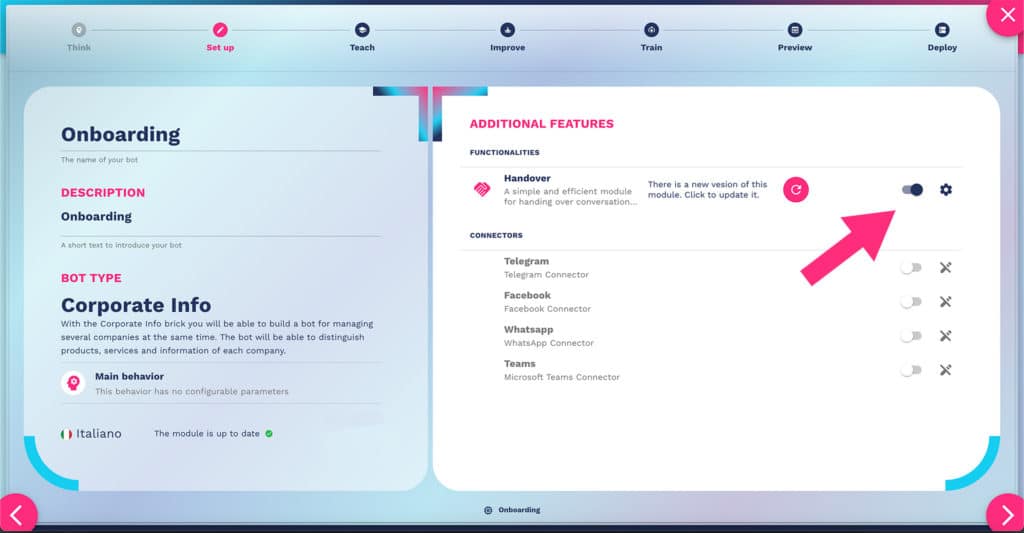Jump to the Deploy tab label

pyautogui.click(x=942, y=48)
